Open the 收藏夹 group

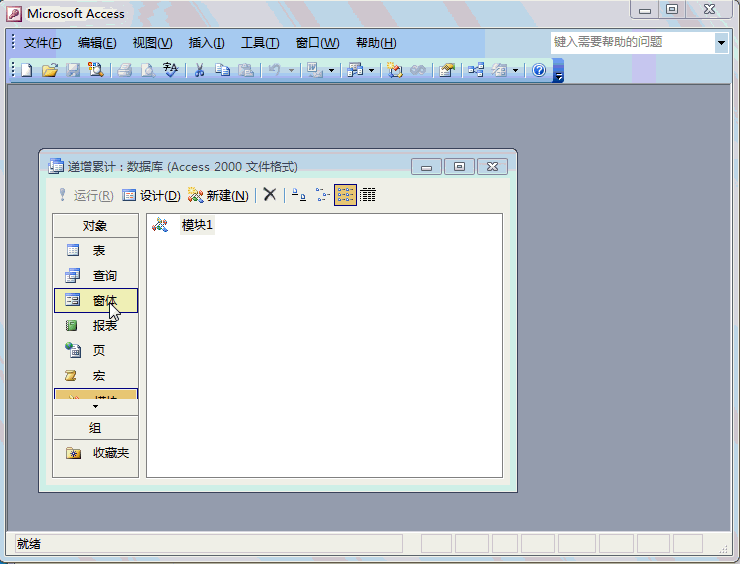click(x=96, y=453)
